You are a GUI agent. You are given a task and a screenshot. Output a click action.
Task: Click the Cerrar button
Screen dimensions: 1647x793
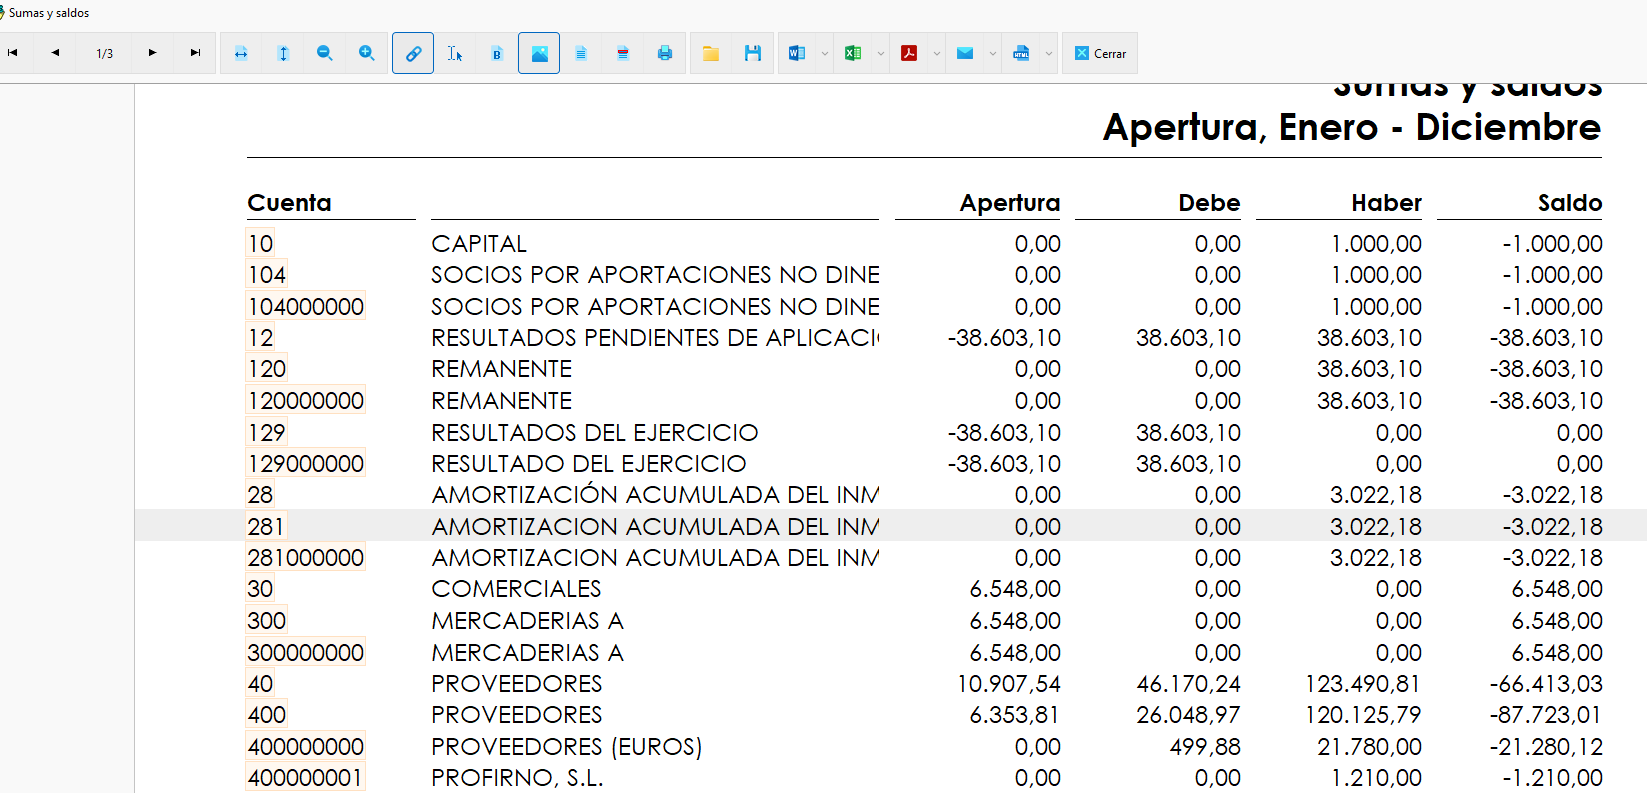[1100, 53]
